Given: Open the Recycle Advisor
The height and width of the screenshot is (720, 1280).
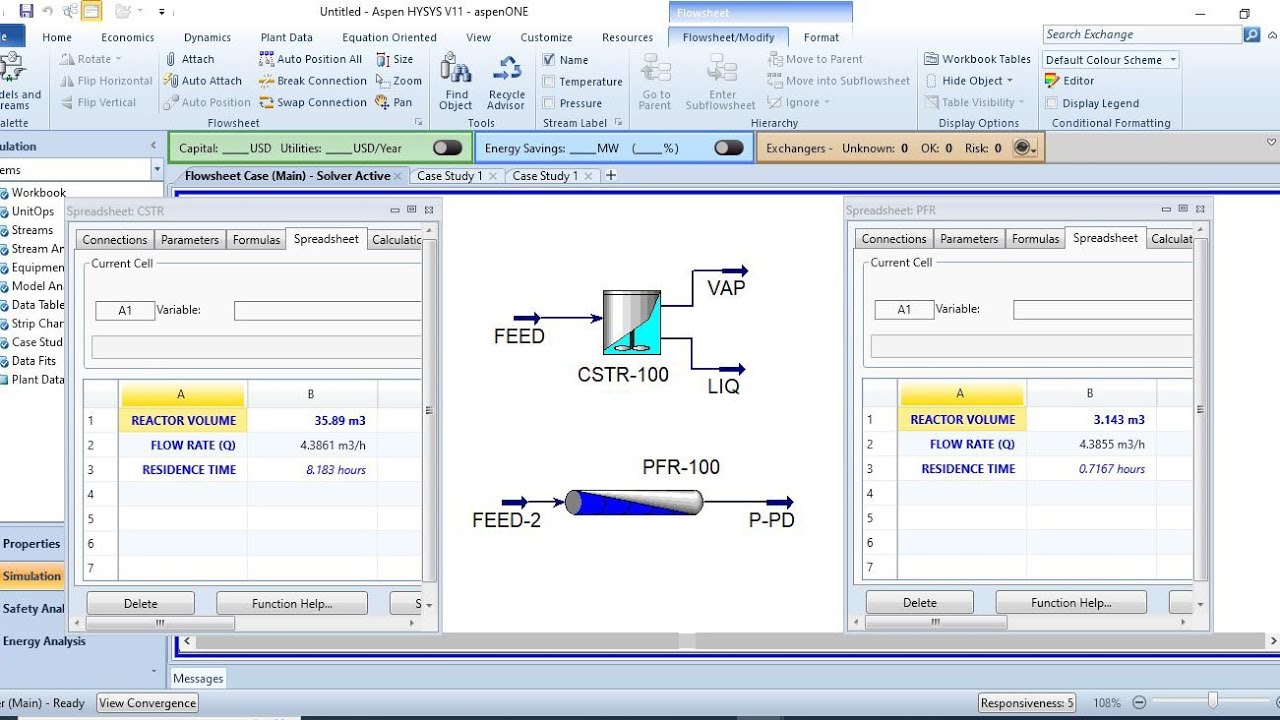Looking at the screenshot, I should pos(506,82).
